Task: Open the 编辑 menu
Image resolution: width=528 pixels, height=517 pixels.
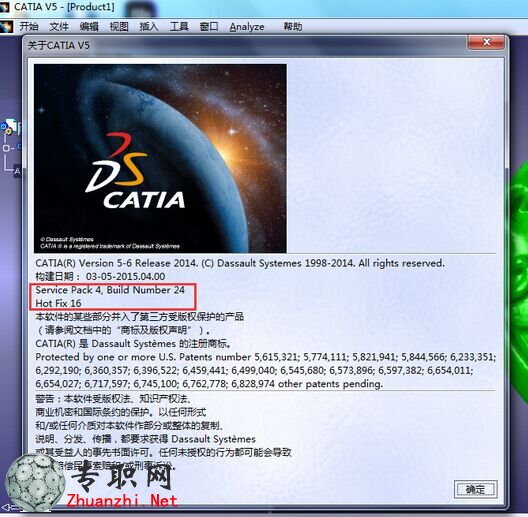Action: point(89,27)
